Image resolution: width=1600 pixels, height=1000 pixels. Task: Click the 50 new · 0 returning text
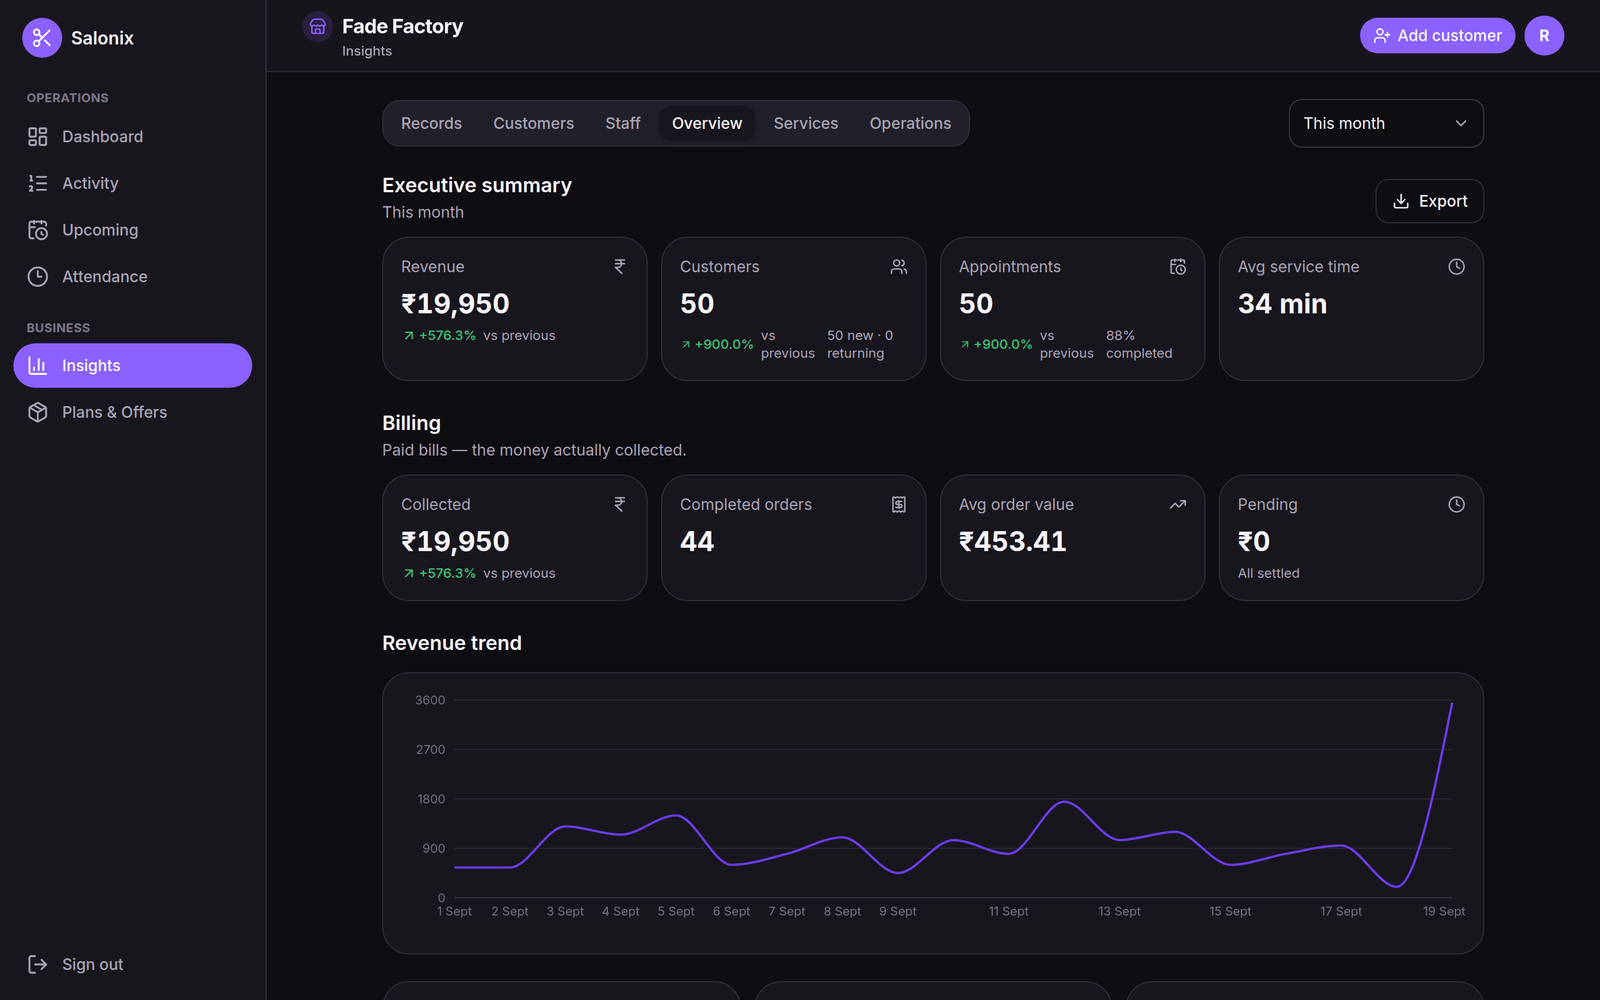tap(860, 344)
